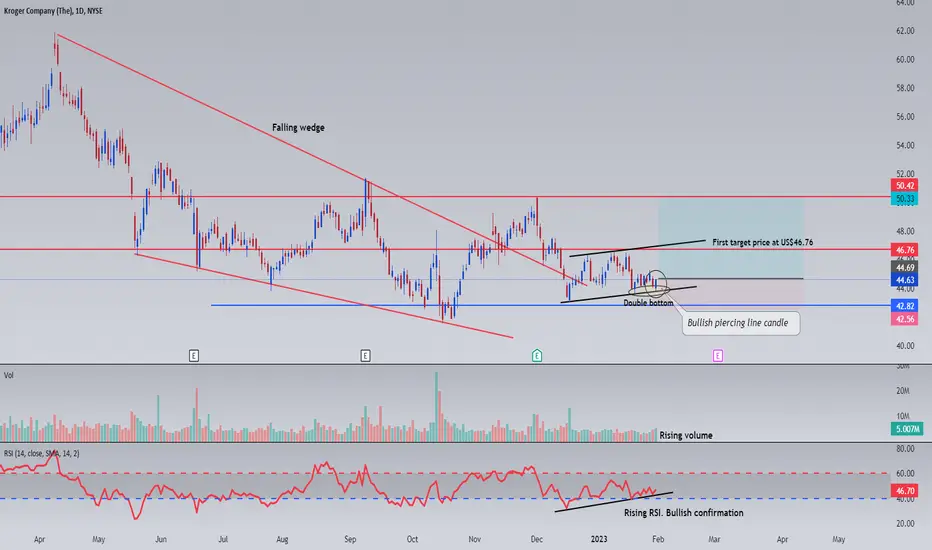932x550 pixels.
Task: Select the blue 42.82 support level tag
Action: 904,306
